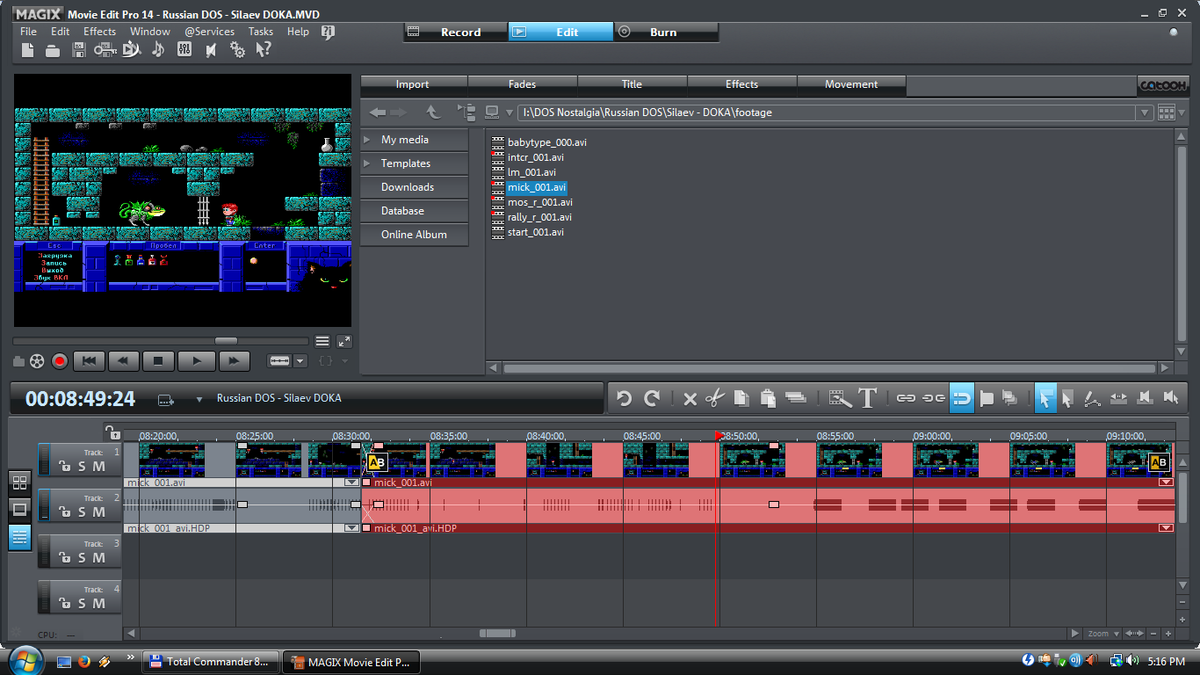Viewport: 1200px width, 675px height.
Task: Open the object menu arrow on first mick_001.avi clip
Action: point(350,482)
